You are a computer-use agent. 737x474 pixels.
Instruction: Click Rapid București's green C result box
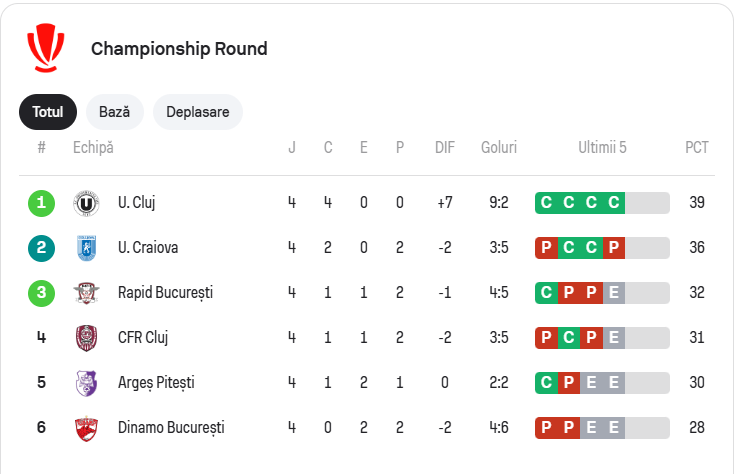click(x=546, y=293)
